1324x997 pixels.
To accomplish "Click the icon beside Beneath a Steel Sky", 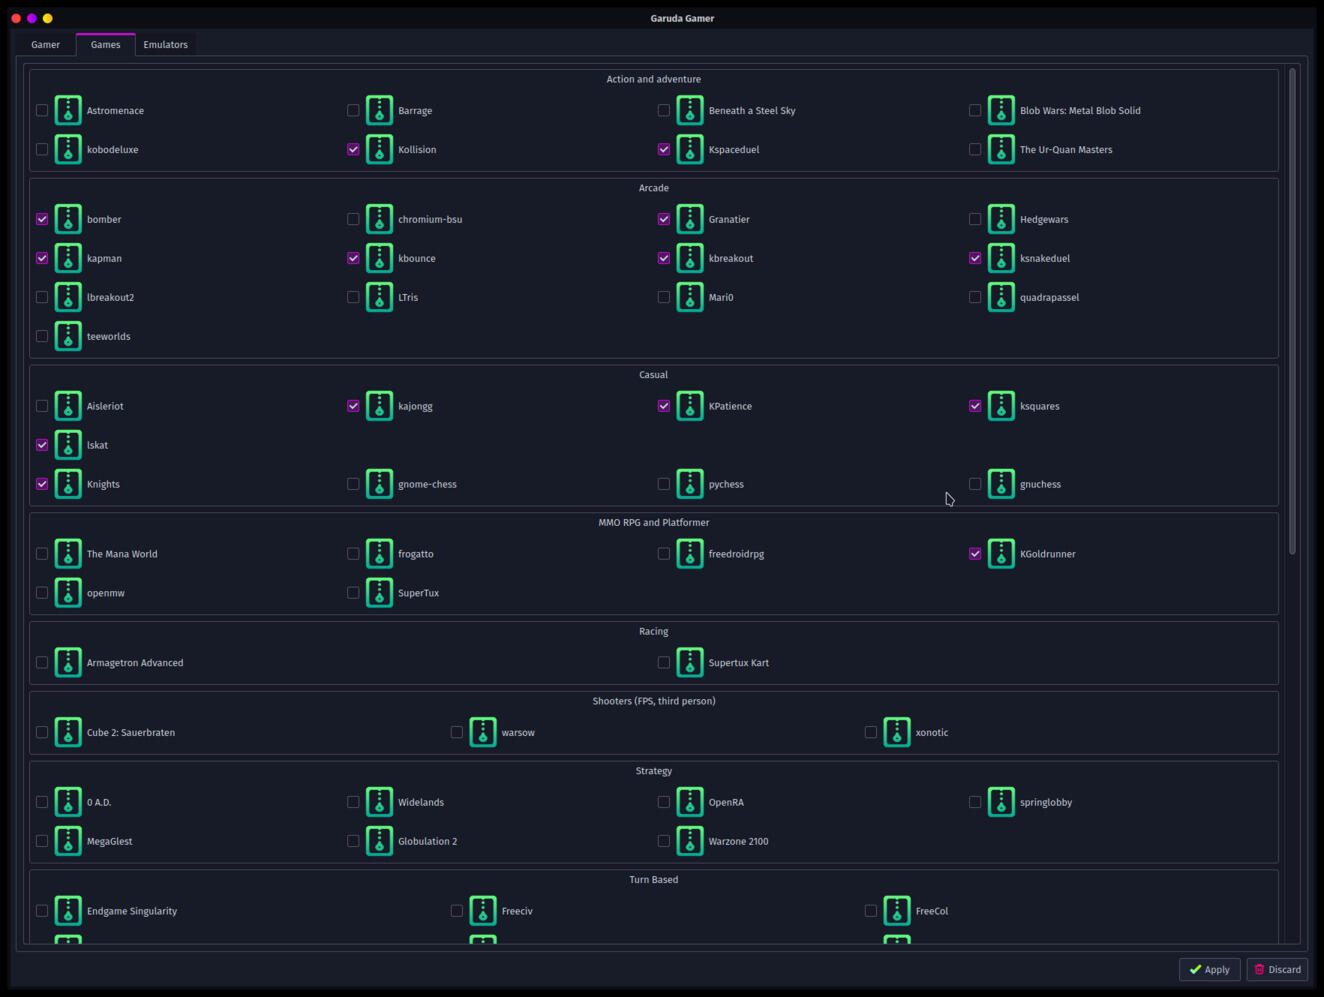I will pyautogui.click(x=690, y=110).
